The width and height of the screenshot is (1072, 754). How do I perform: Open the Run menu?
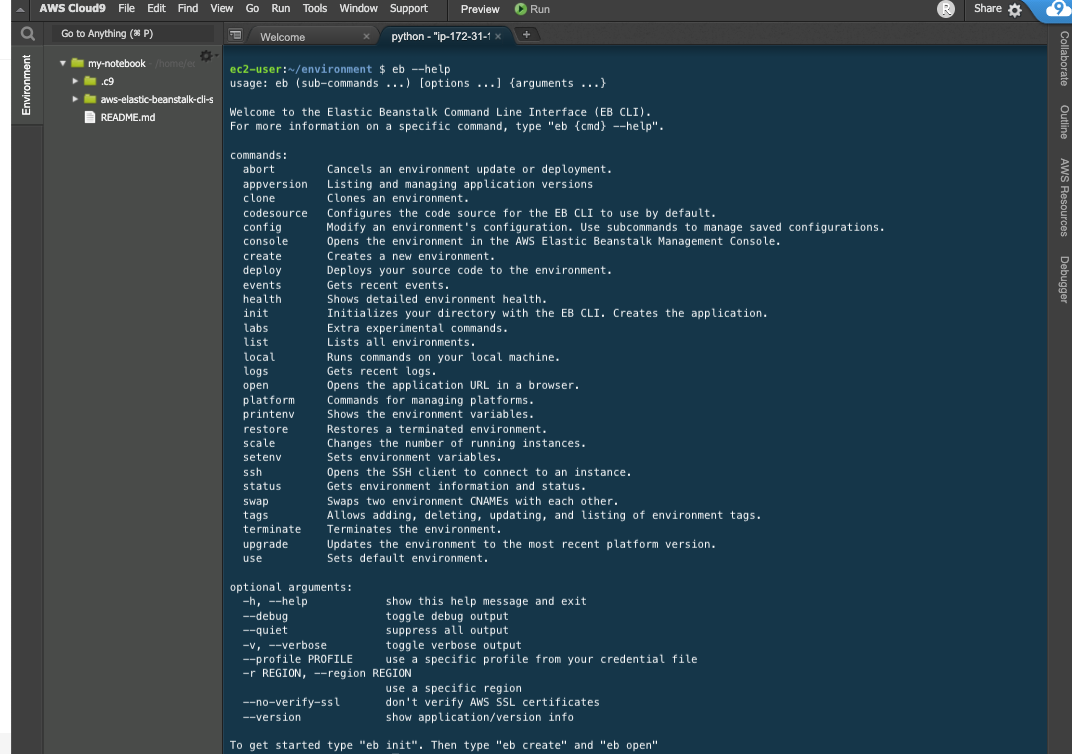280,8
